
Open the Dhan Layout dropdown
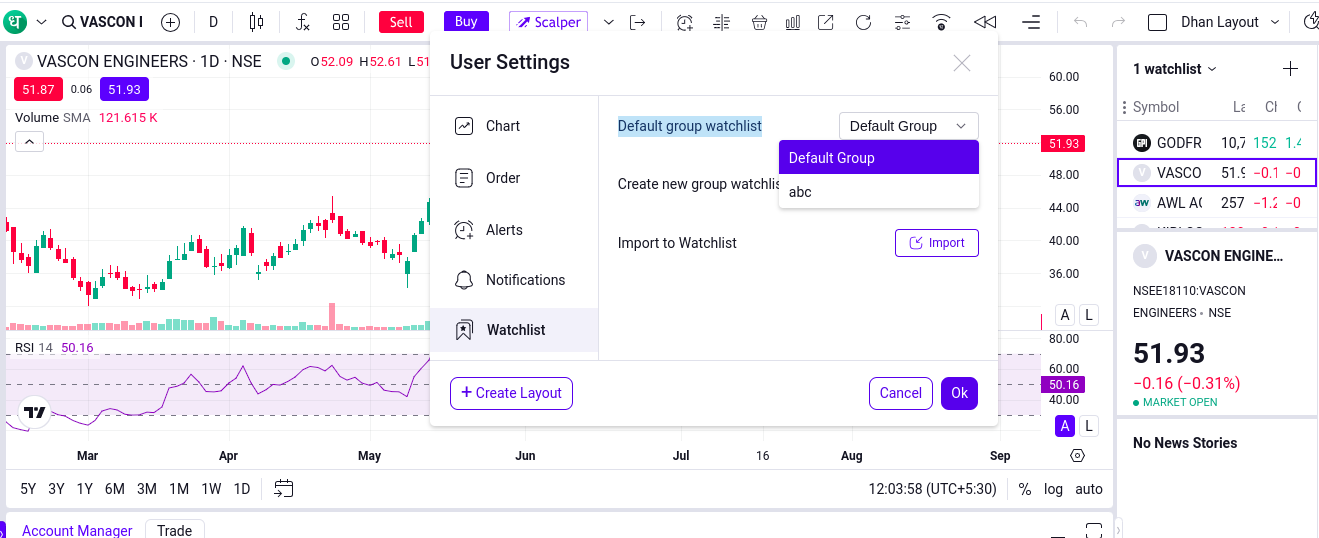point(1230,22)
